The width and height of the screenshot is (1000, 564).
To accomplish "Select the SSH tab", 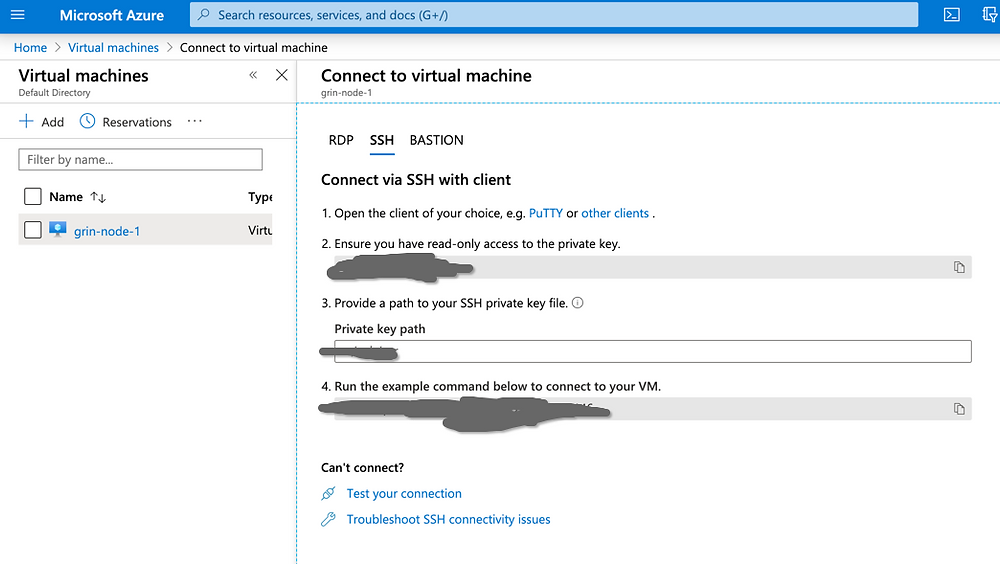I will [x=382, y=140].
